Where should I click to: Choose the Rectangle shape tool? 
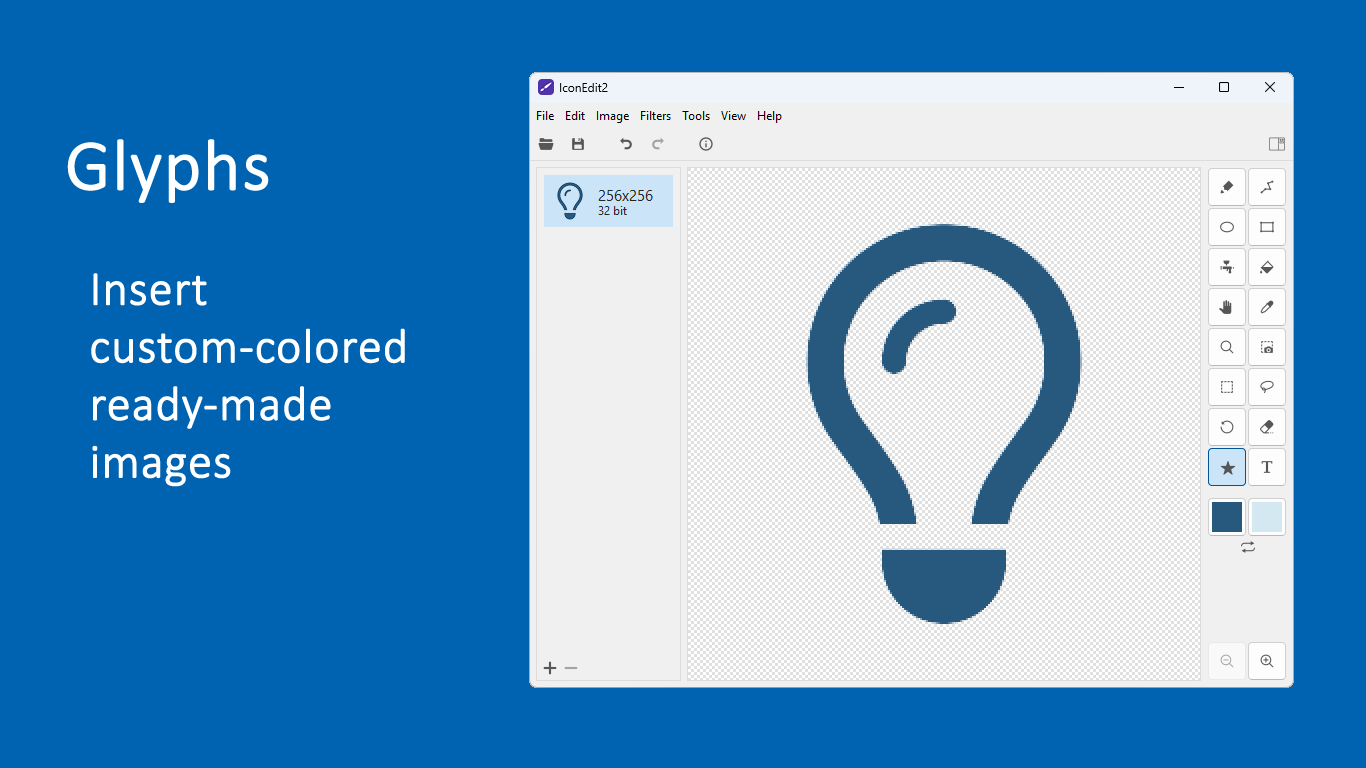point(1267,227)
